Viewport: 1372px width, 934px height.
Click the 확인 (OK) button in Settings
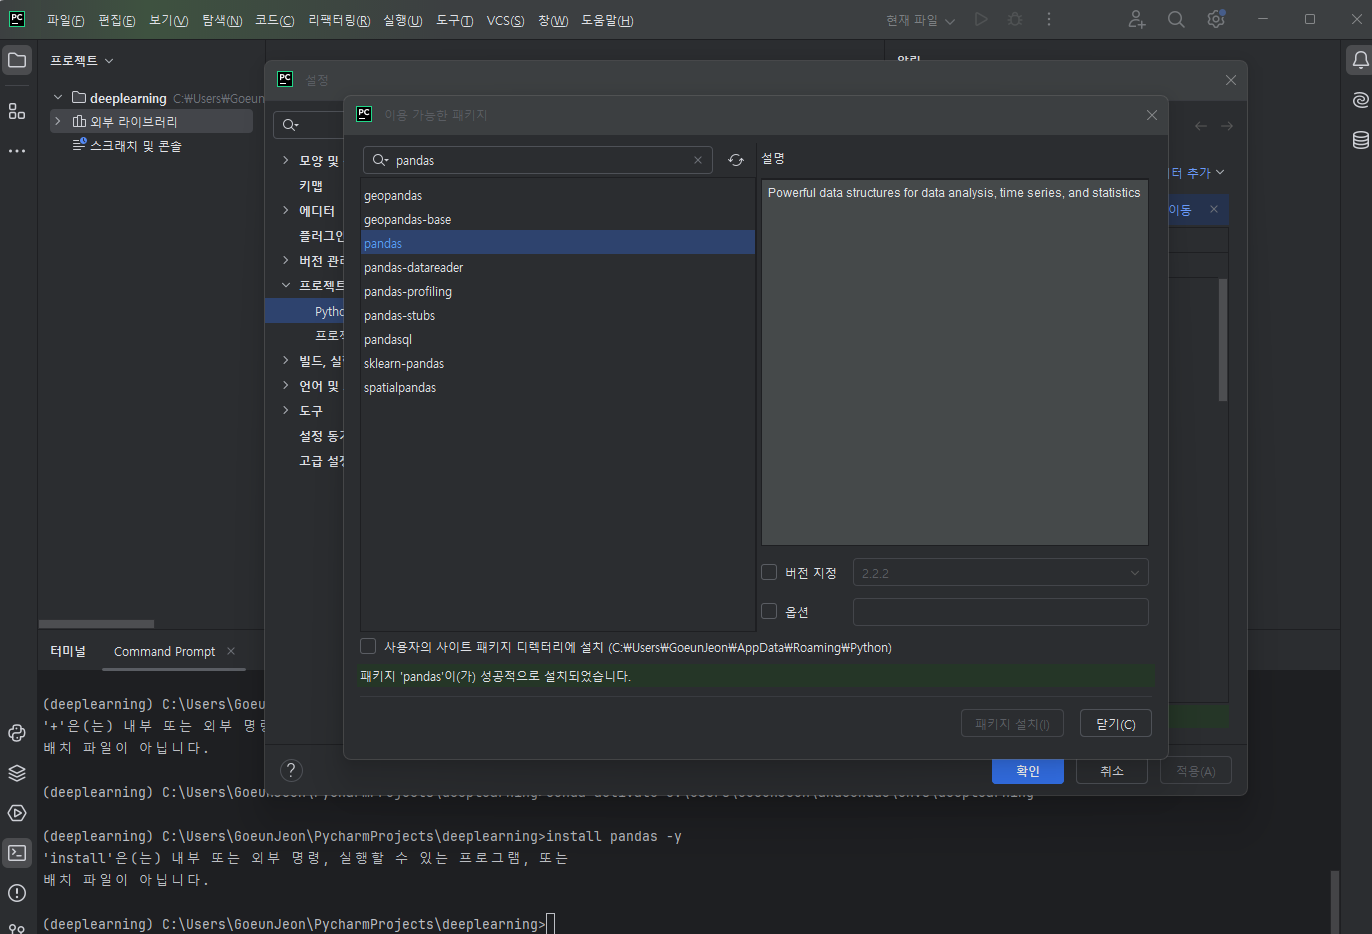point(1028,771)
